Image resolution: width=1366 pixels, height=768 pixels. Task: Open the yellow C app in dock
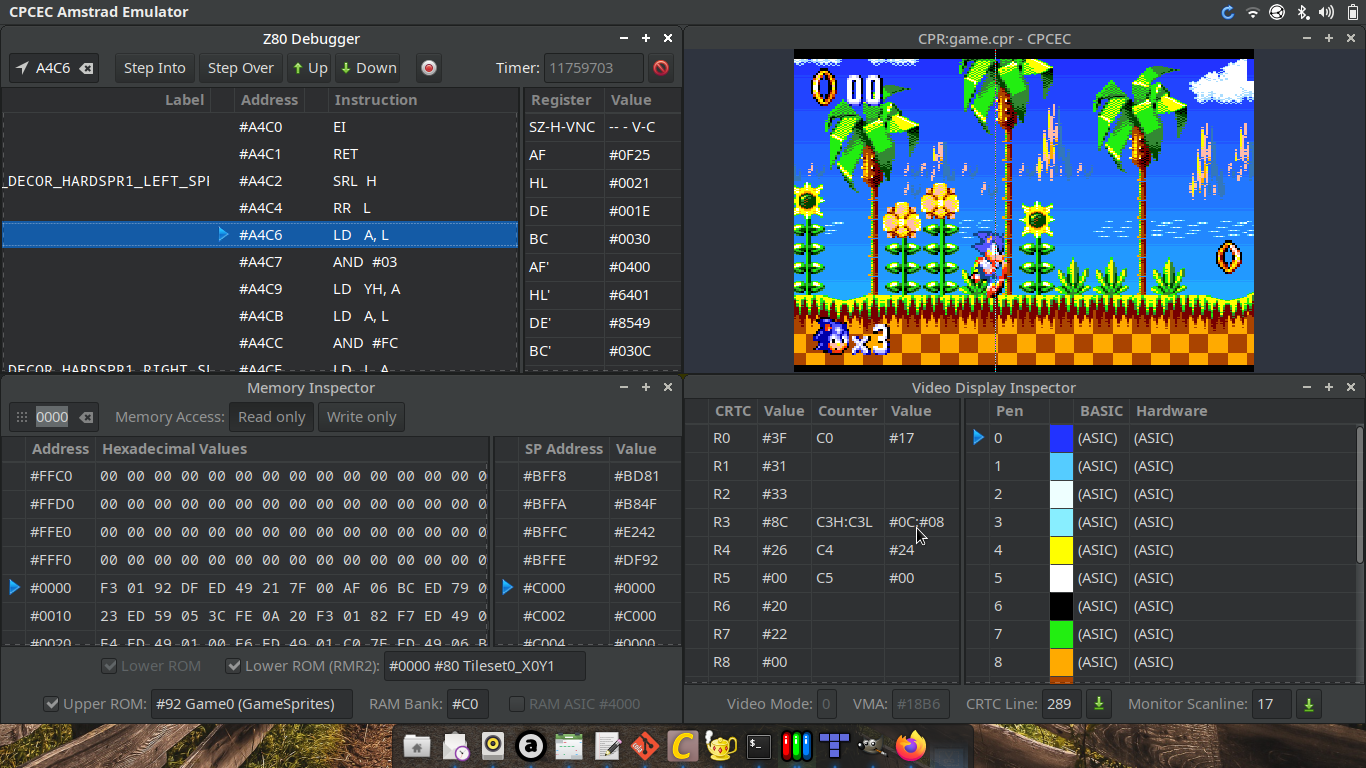[683, 746]
